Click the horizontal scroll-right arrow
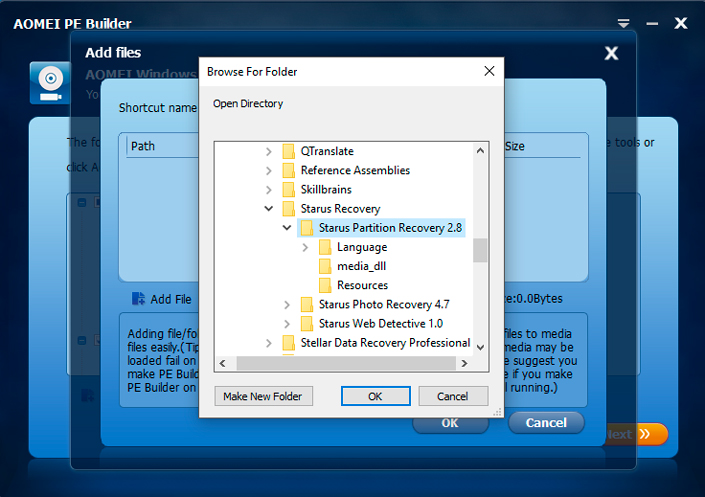Screen dimensions: 705x497 click(464, 363)
